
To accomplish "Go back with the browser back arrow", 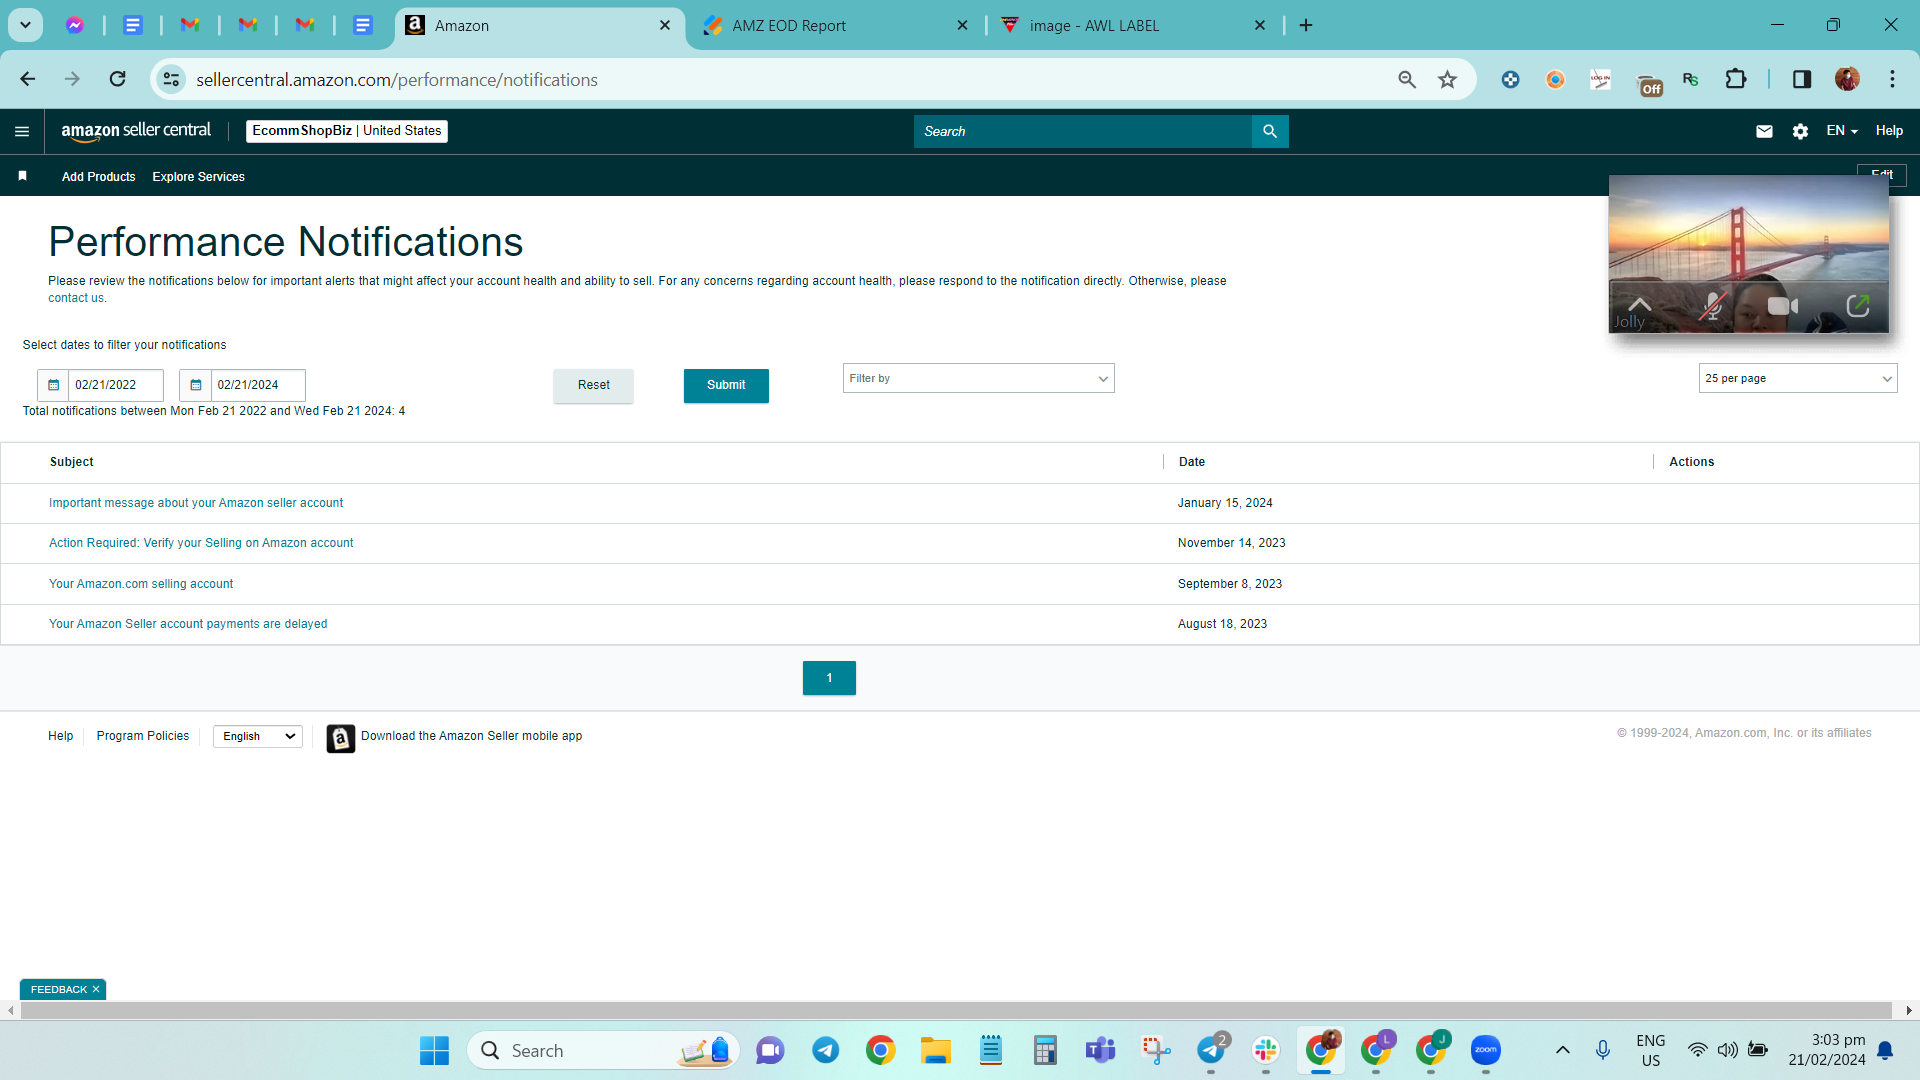I will coord(28,79).
